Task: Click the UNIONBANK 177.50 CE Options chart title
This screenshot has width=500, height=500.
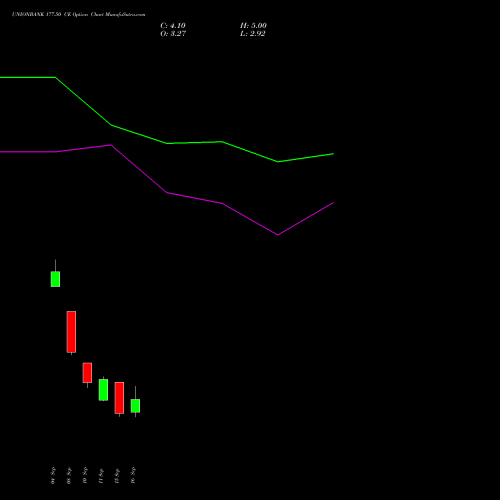Action: [78, 14]
